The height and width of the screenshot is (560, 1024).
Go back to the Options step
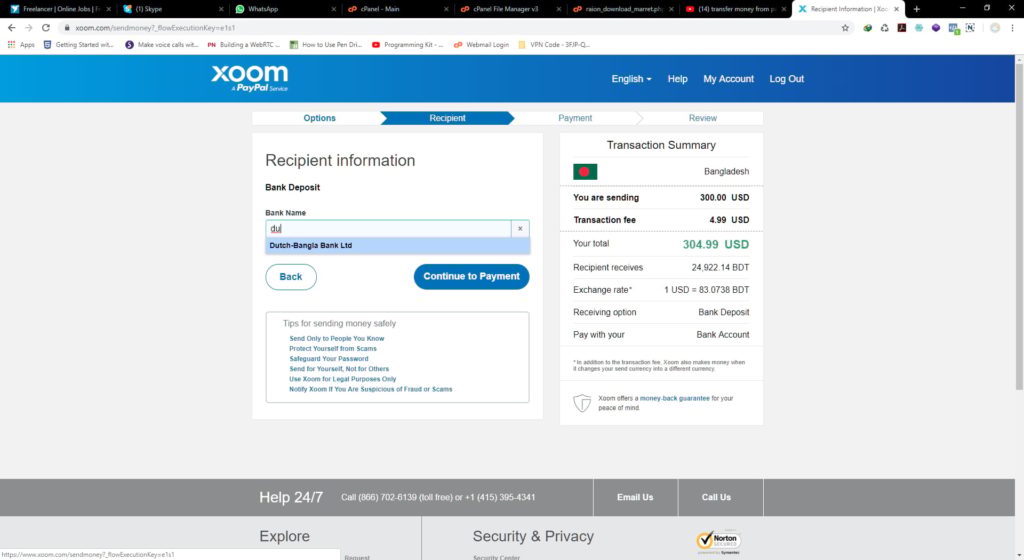tap(319, 118)
